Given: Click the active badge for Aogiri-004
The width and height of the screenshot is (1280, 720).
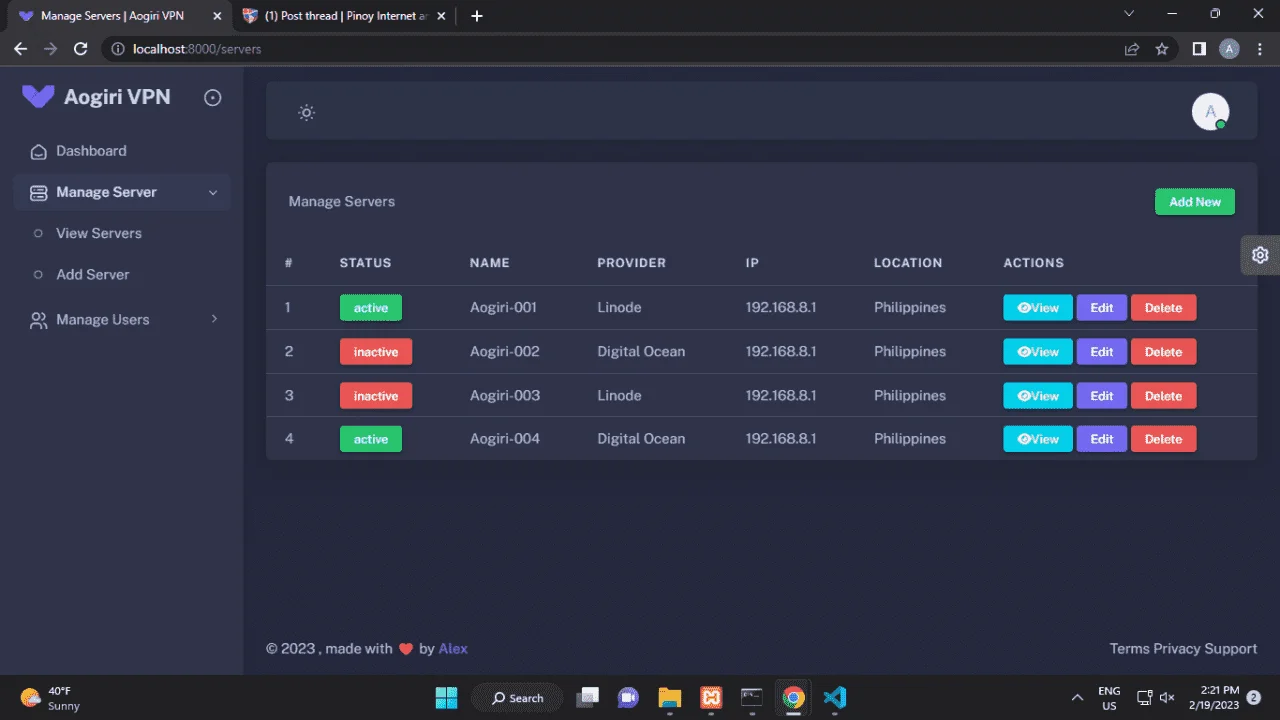Looking at the screenshot, I should coord(371,439).
